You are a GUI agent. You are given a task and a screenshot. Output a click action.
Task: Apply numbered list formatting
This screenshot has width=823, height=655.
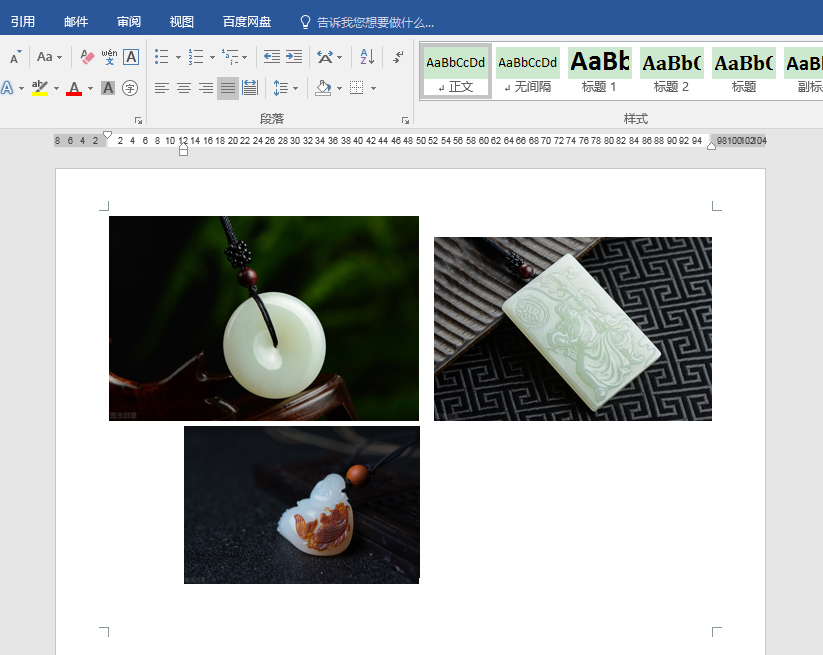pos(196,57)
